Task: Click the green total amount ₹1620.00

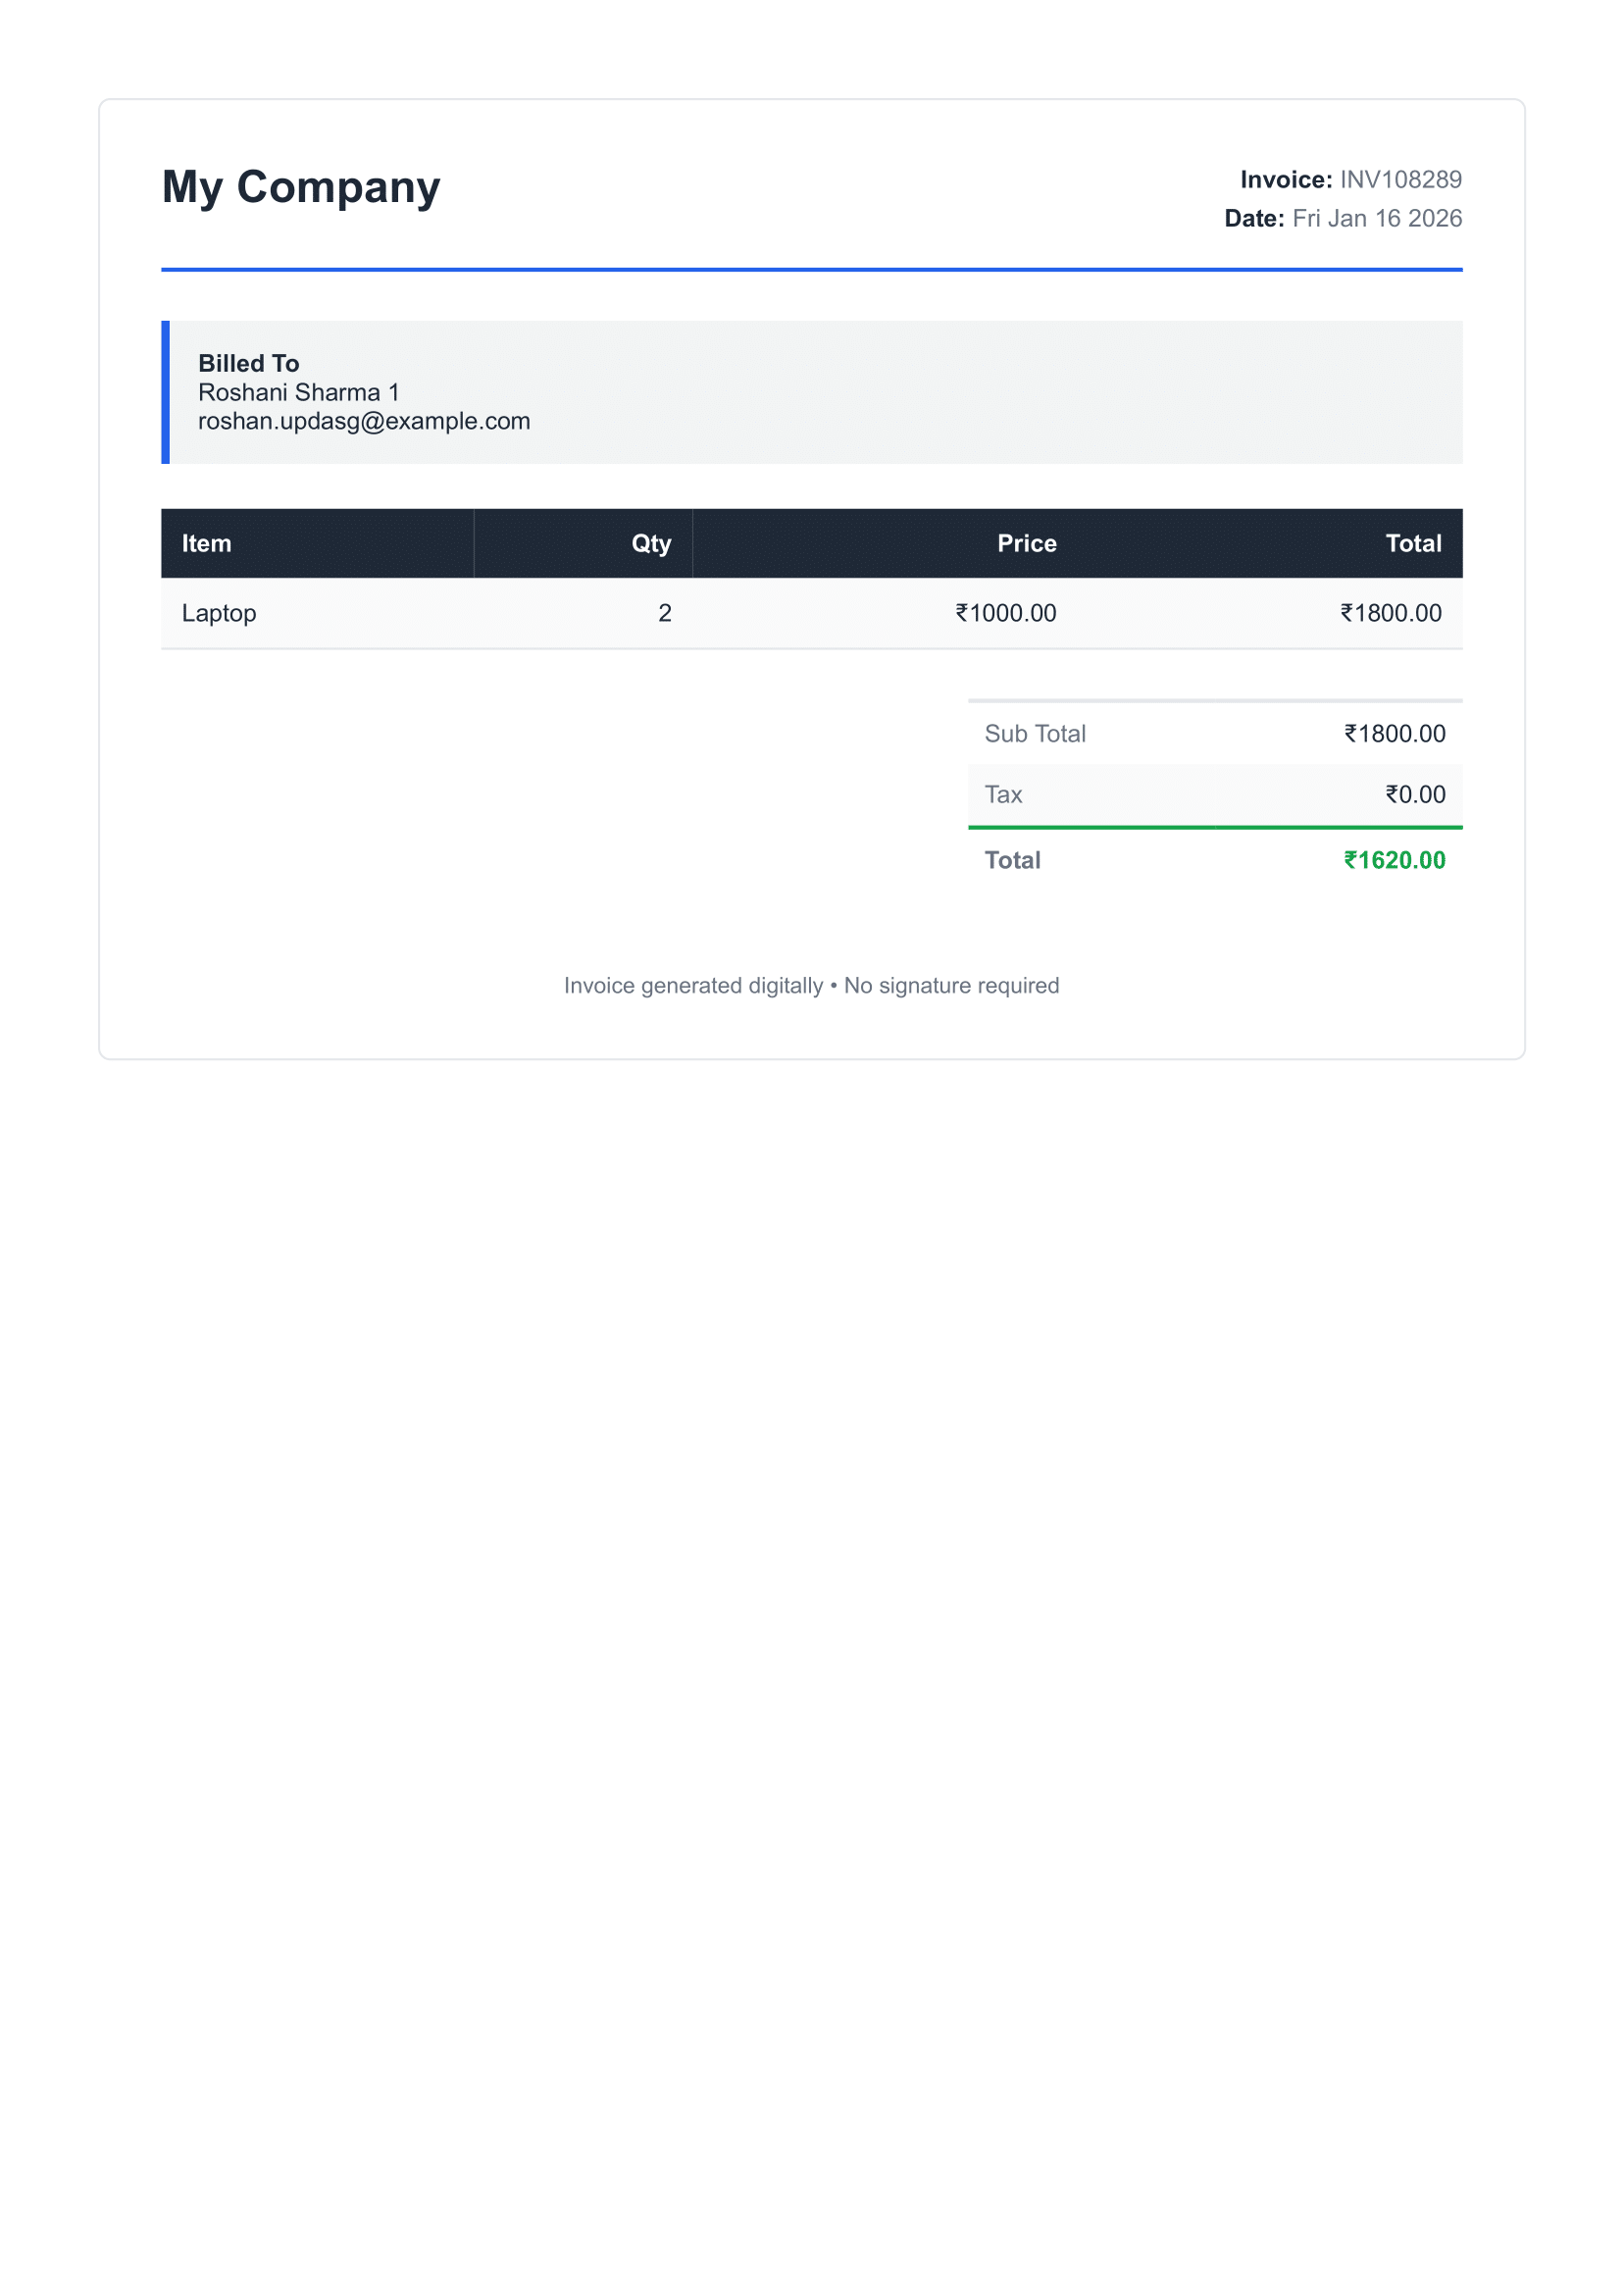Action: click(x=1394, y=861)
